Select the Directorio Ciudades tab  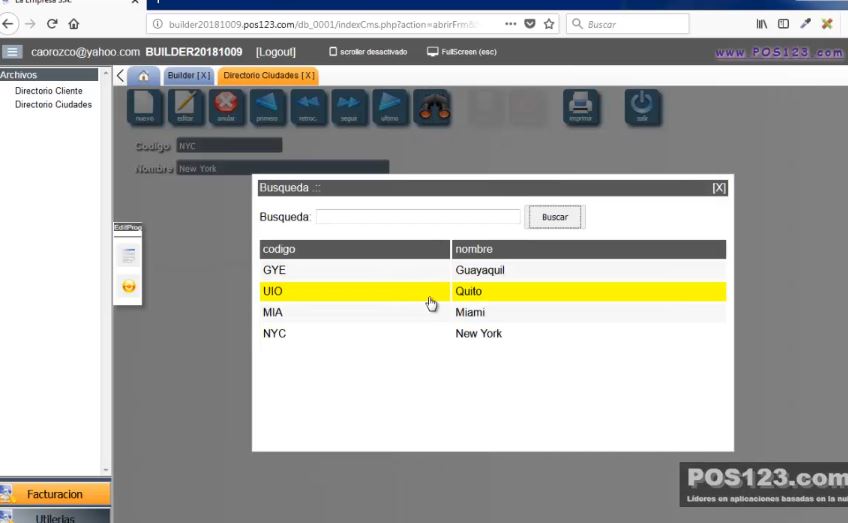coord(268,76)
